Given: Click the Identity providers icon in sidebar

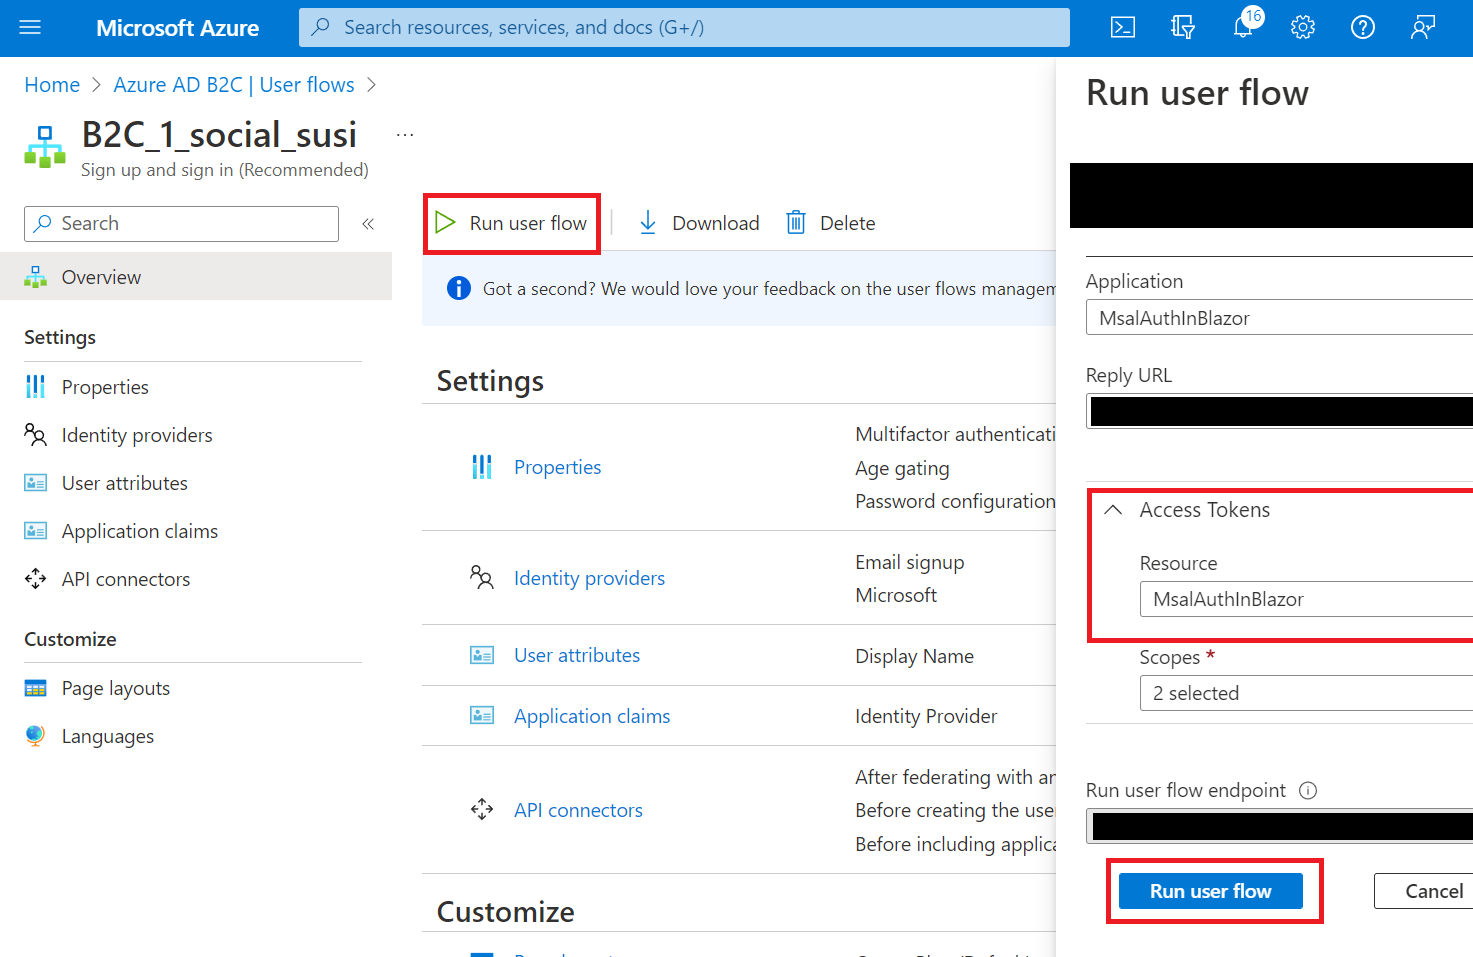Looking at the screenshot, I should 36,435.
